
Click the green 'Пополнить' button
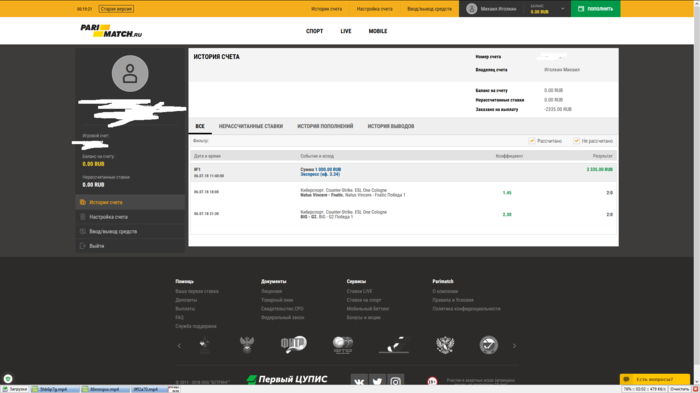pos(596,8)
